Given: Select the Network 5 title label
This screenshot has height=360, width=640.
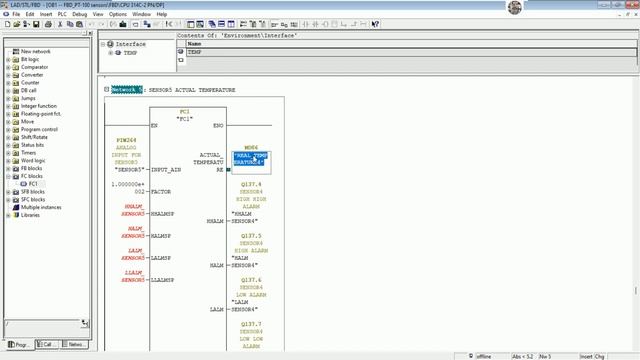Looking at the screenshot, I should 127,89.
